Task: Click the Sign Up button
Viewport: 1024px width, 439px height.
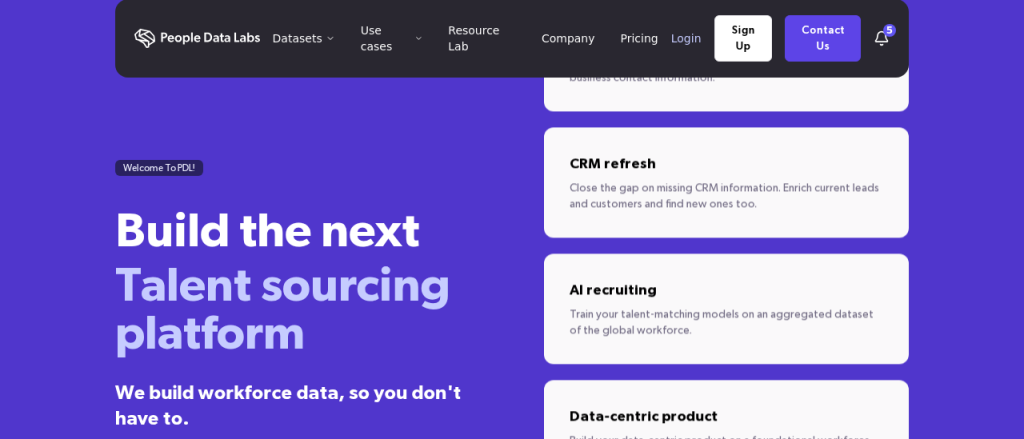Action: (x=743, y=39)
